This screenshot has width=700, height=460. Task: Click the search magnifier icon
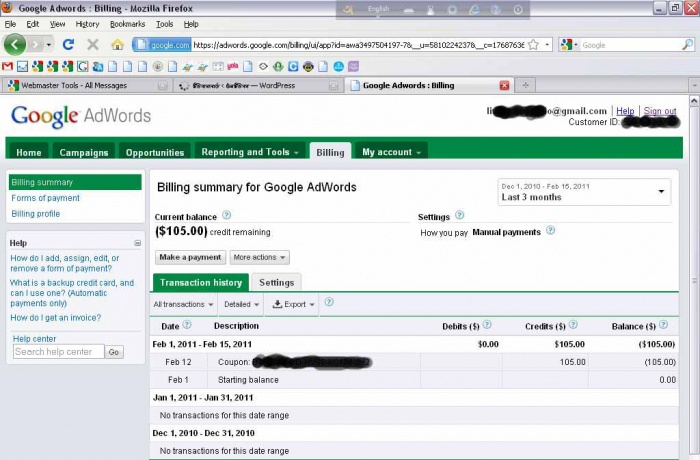[x=688, y=45]
